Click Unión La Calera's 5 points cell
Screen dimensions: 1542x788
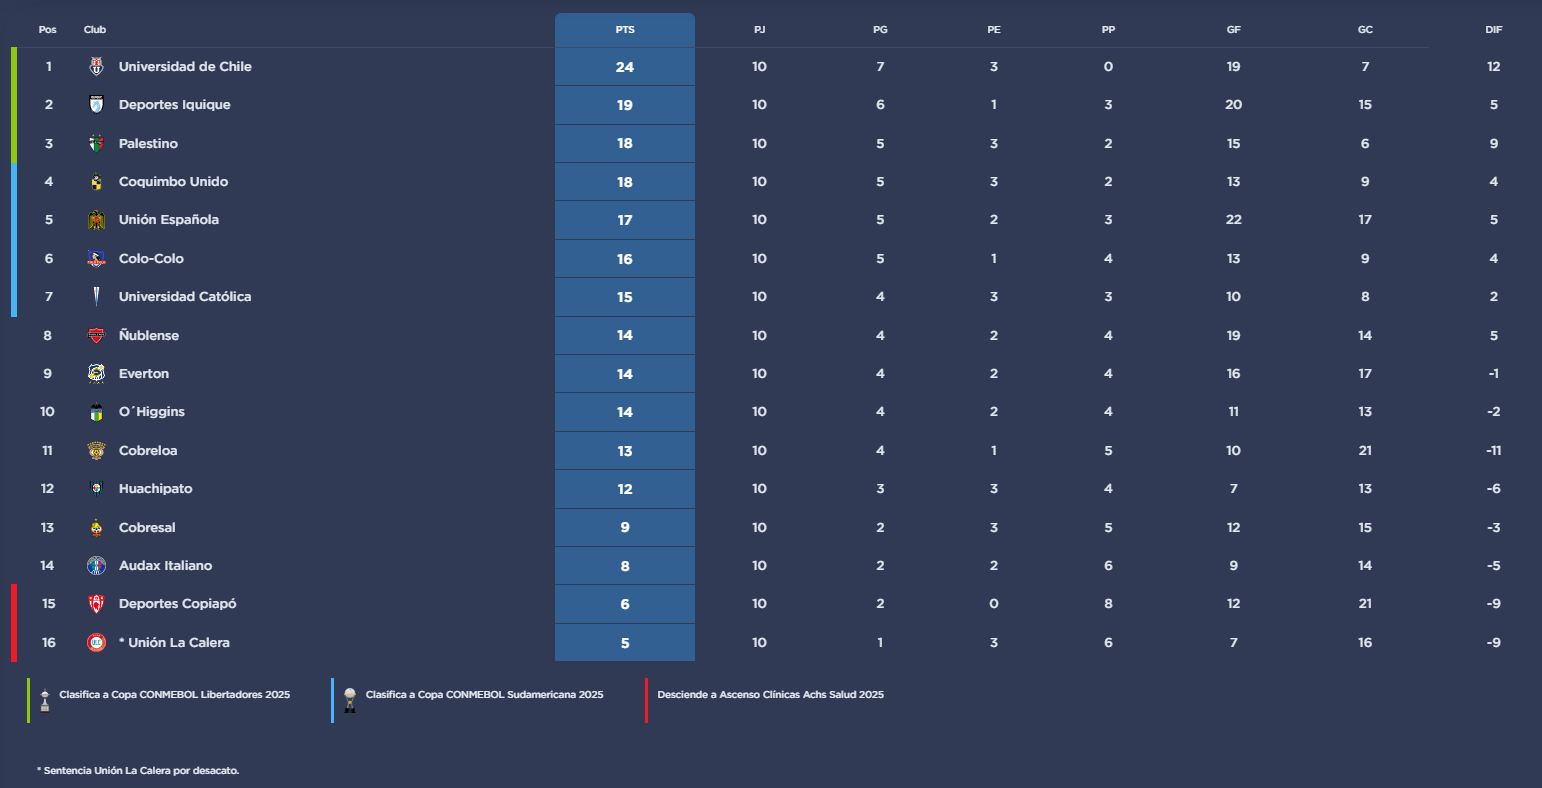[625, 643]
